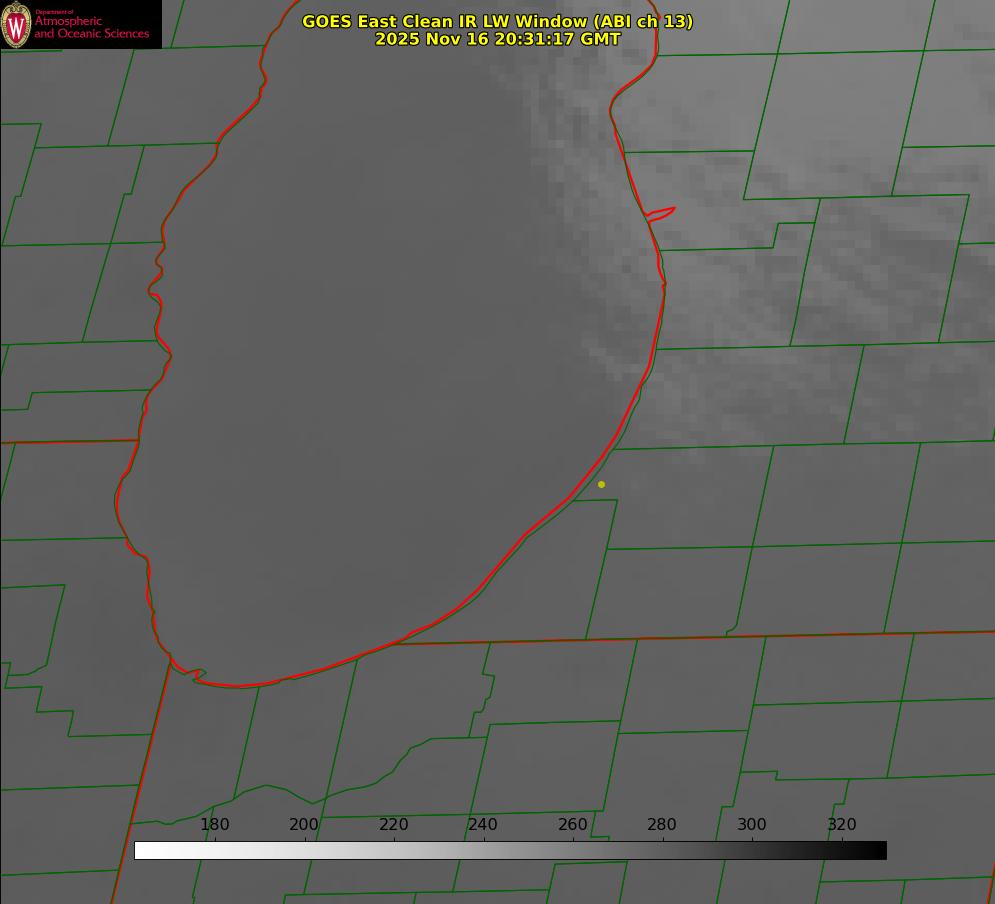
Task: Click the 280 colorbar tick label
Action: tap(662, 824)
